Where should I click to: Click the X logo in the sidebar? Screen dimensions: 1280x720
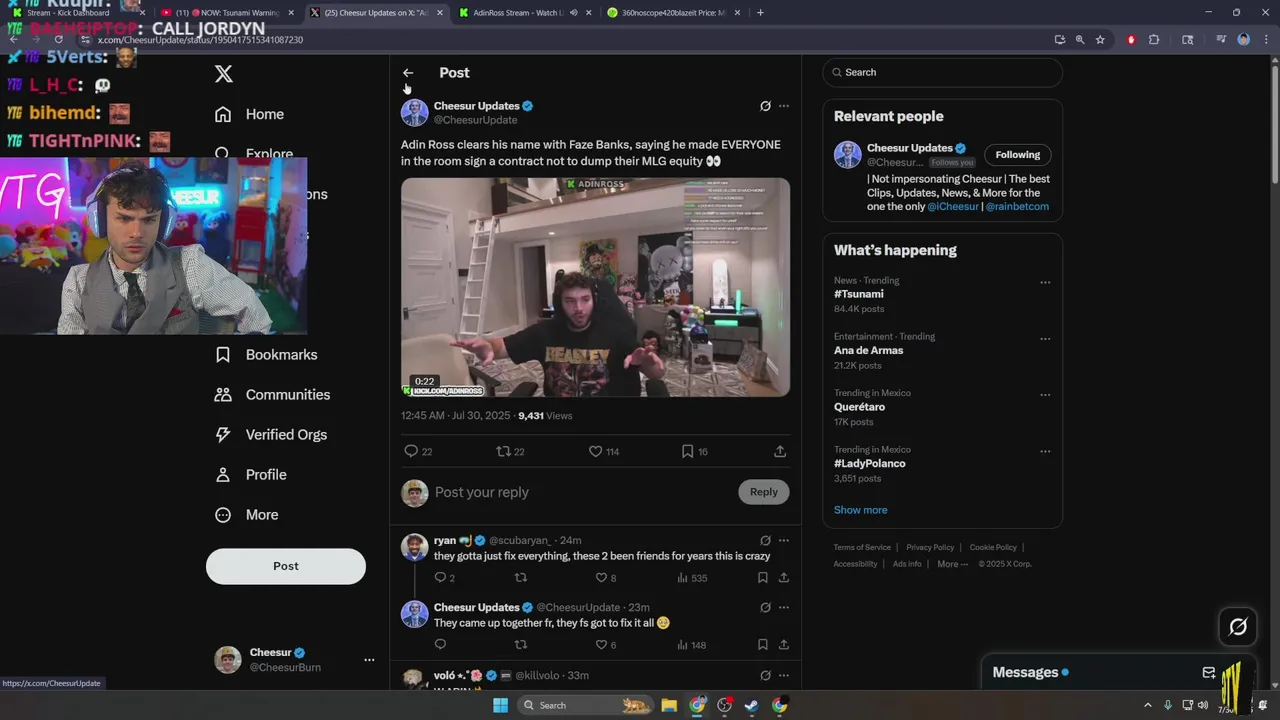[224, 74]
